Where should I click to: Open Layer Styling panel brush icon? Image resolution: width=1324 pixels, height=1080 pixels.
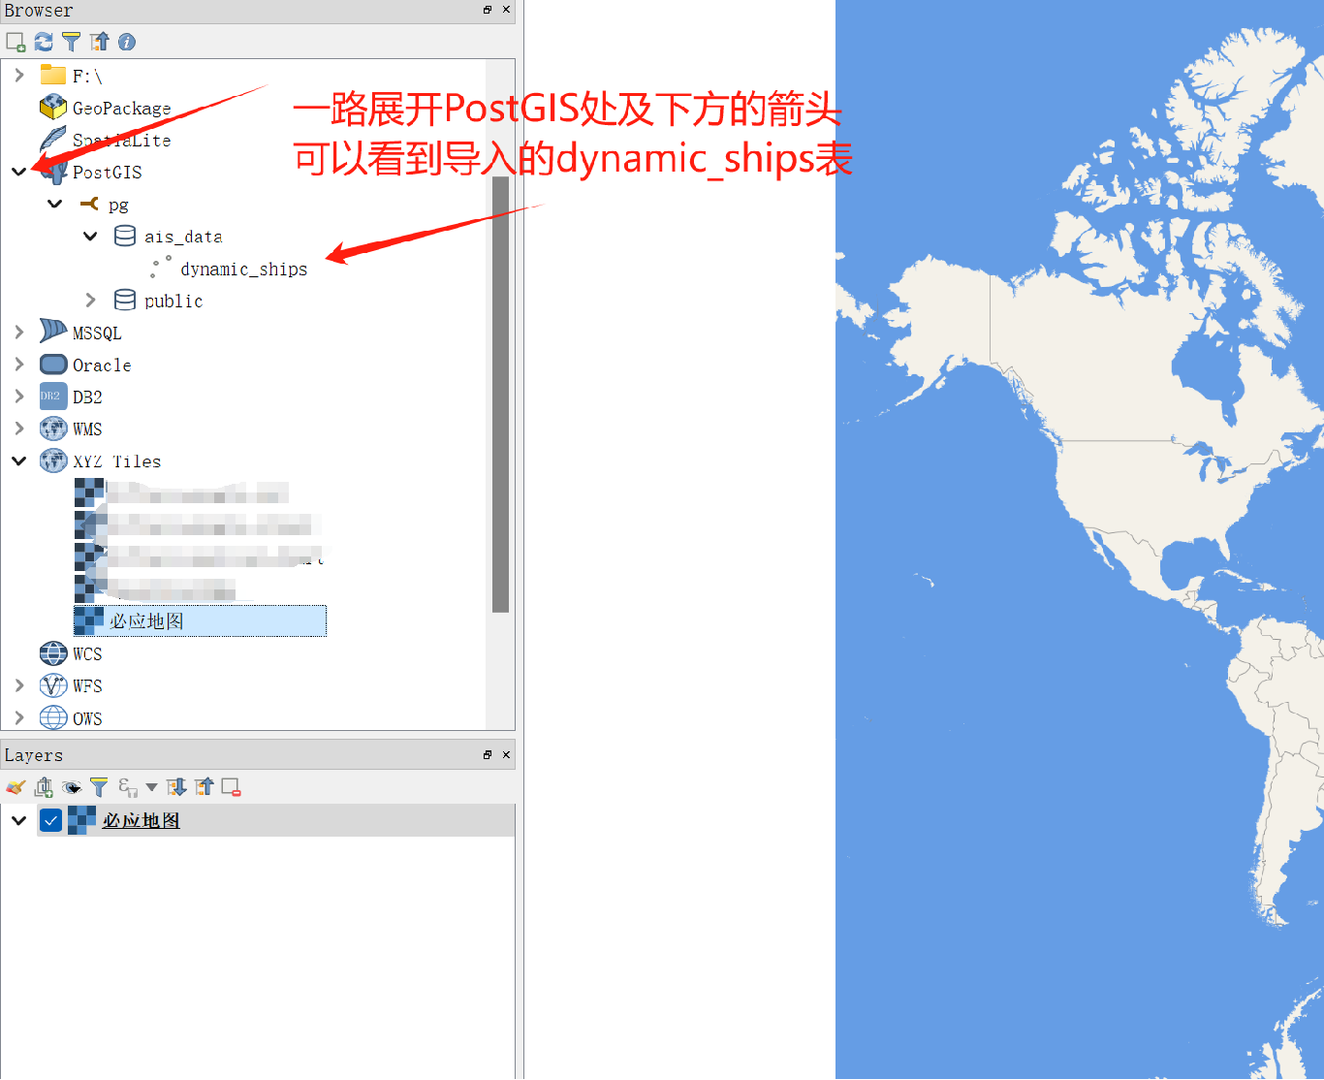click(x=15, y=788)
